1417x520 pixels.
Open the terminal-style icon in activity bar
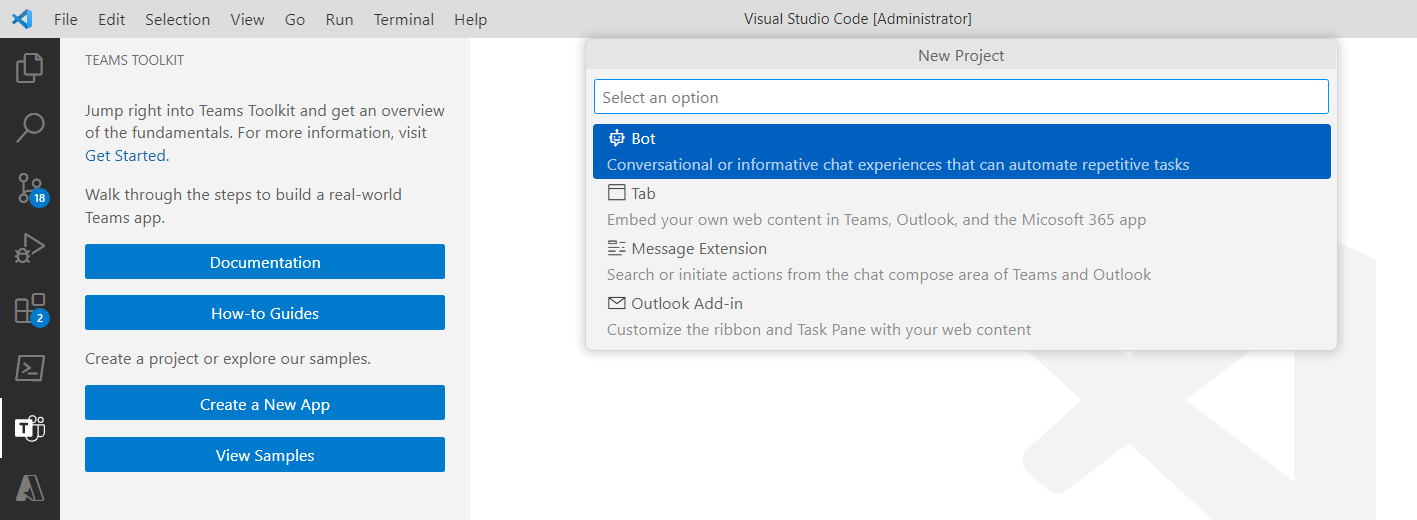tap(30, 368)
